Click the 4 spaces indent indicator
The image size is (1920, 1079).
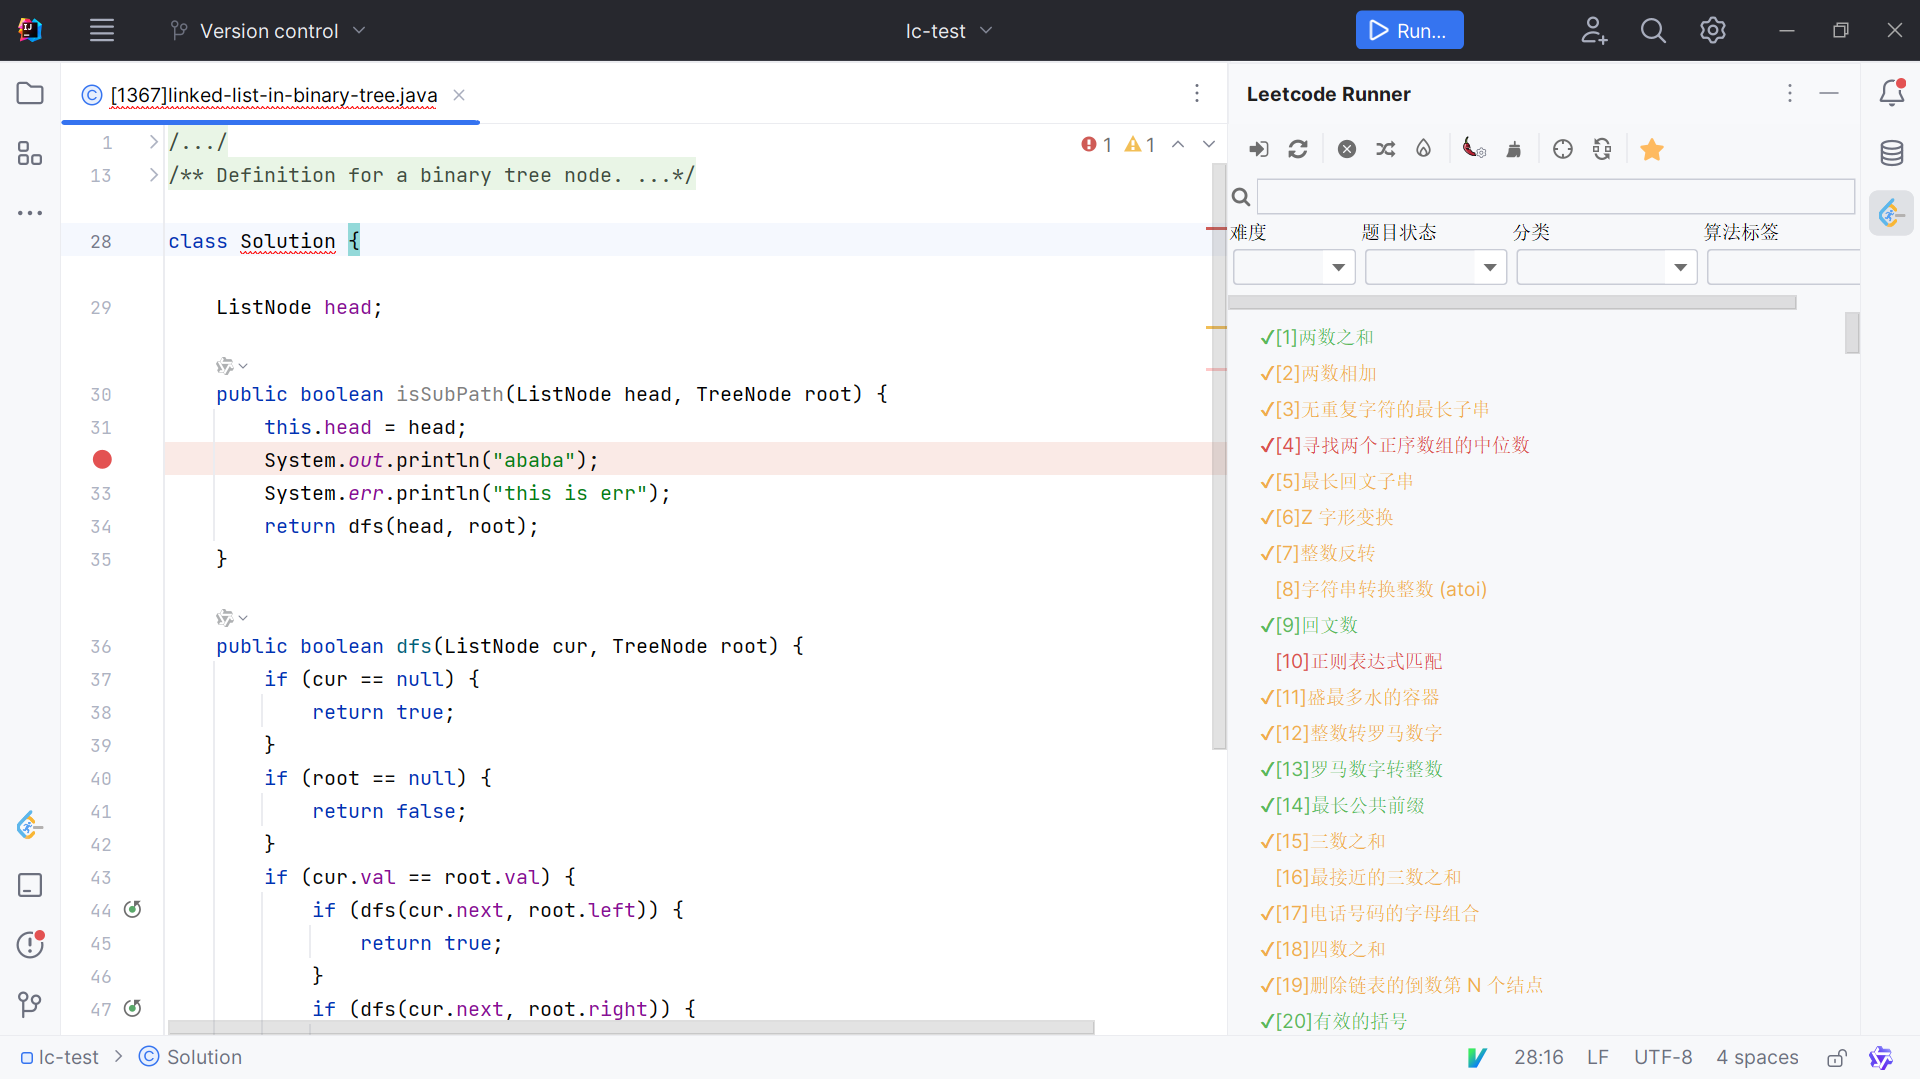point(1757,1057)
